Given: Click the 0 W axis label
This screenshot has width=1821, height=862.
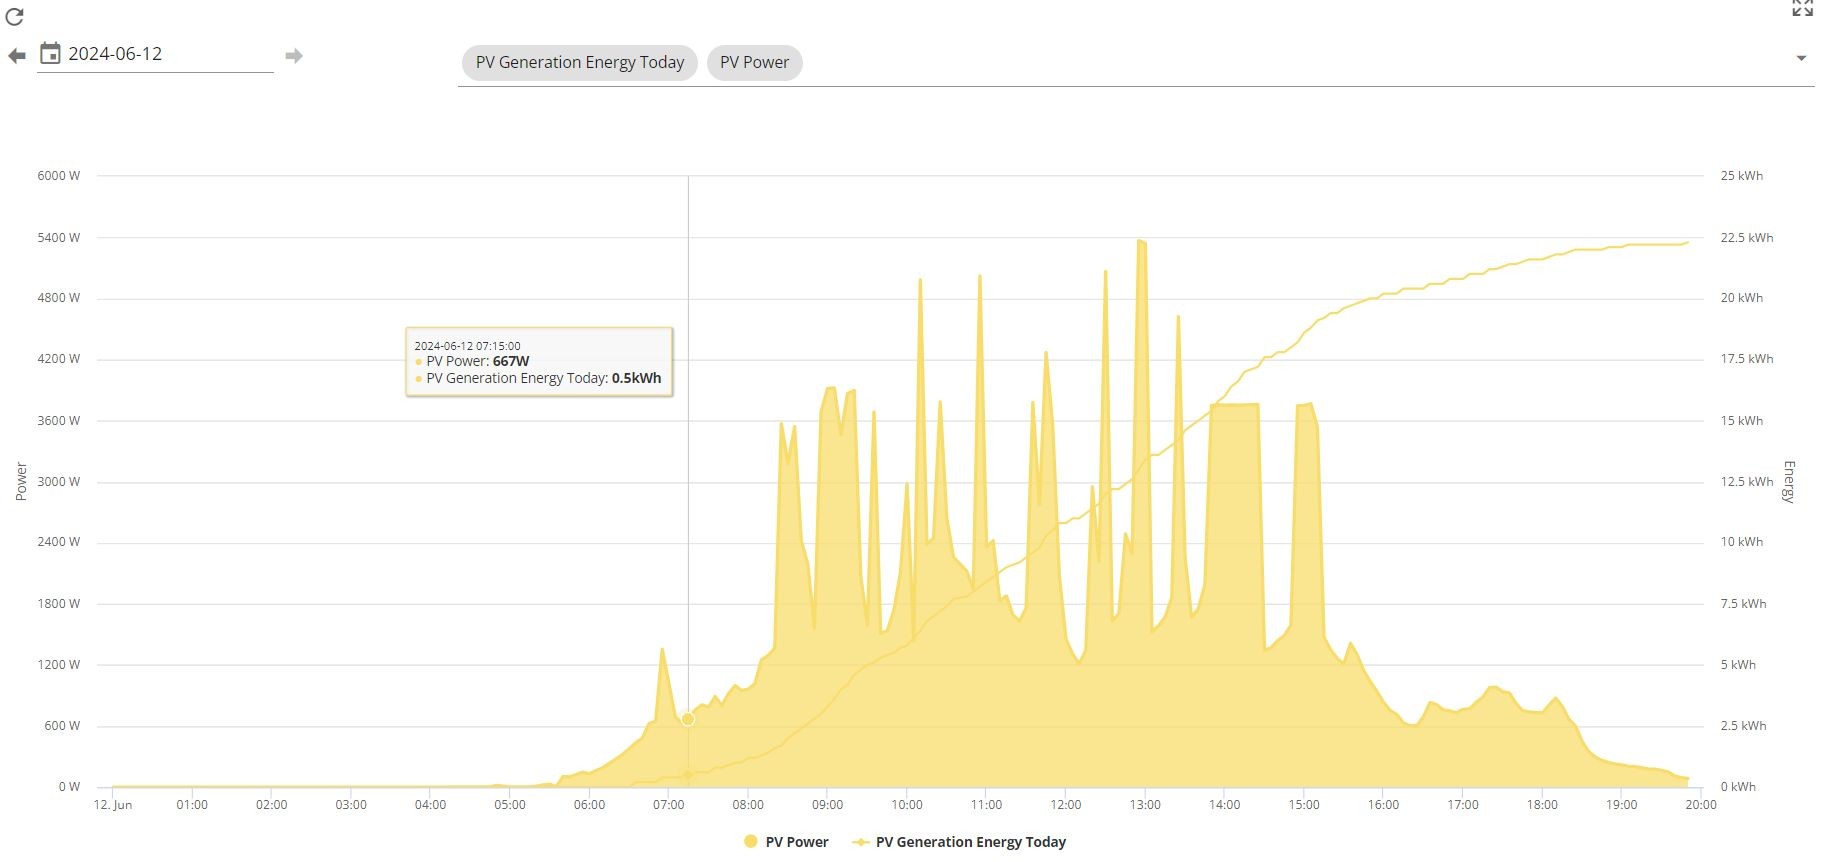Looking at the screenshot, I should [x=69, y=787].
